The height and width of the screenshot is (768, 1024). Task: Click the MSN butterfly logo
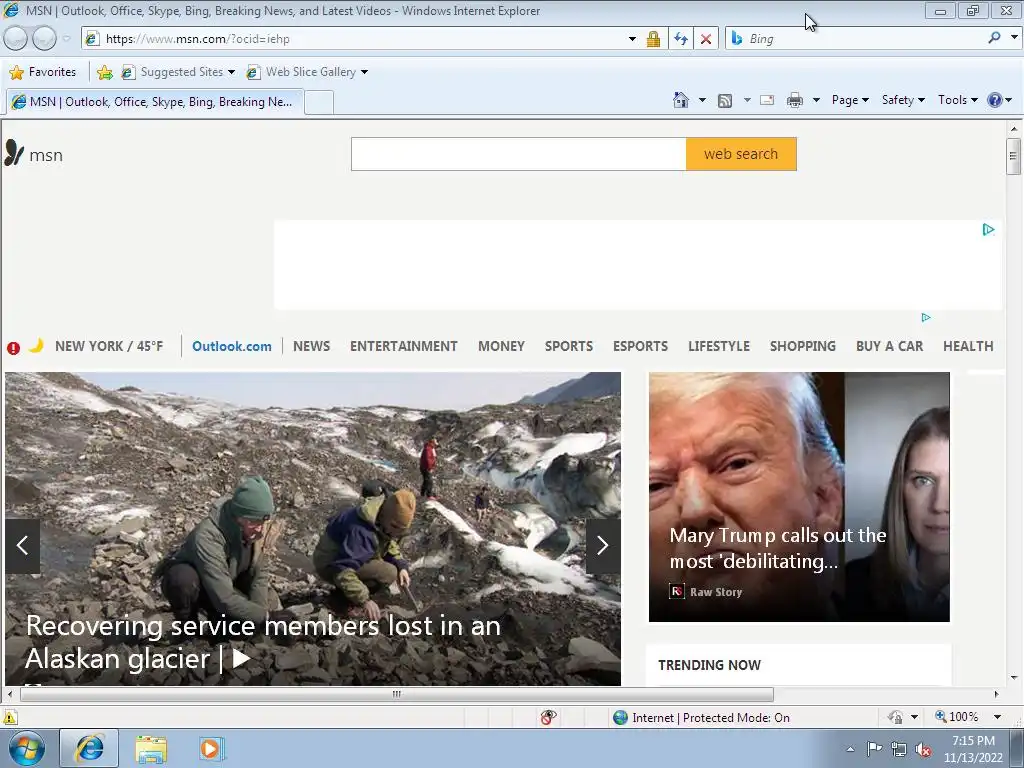click(x=14, y=153)
